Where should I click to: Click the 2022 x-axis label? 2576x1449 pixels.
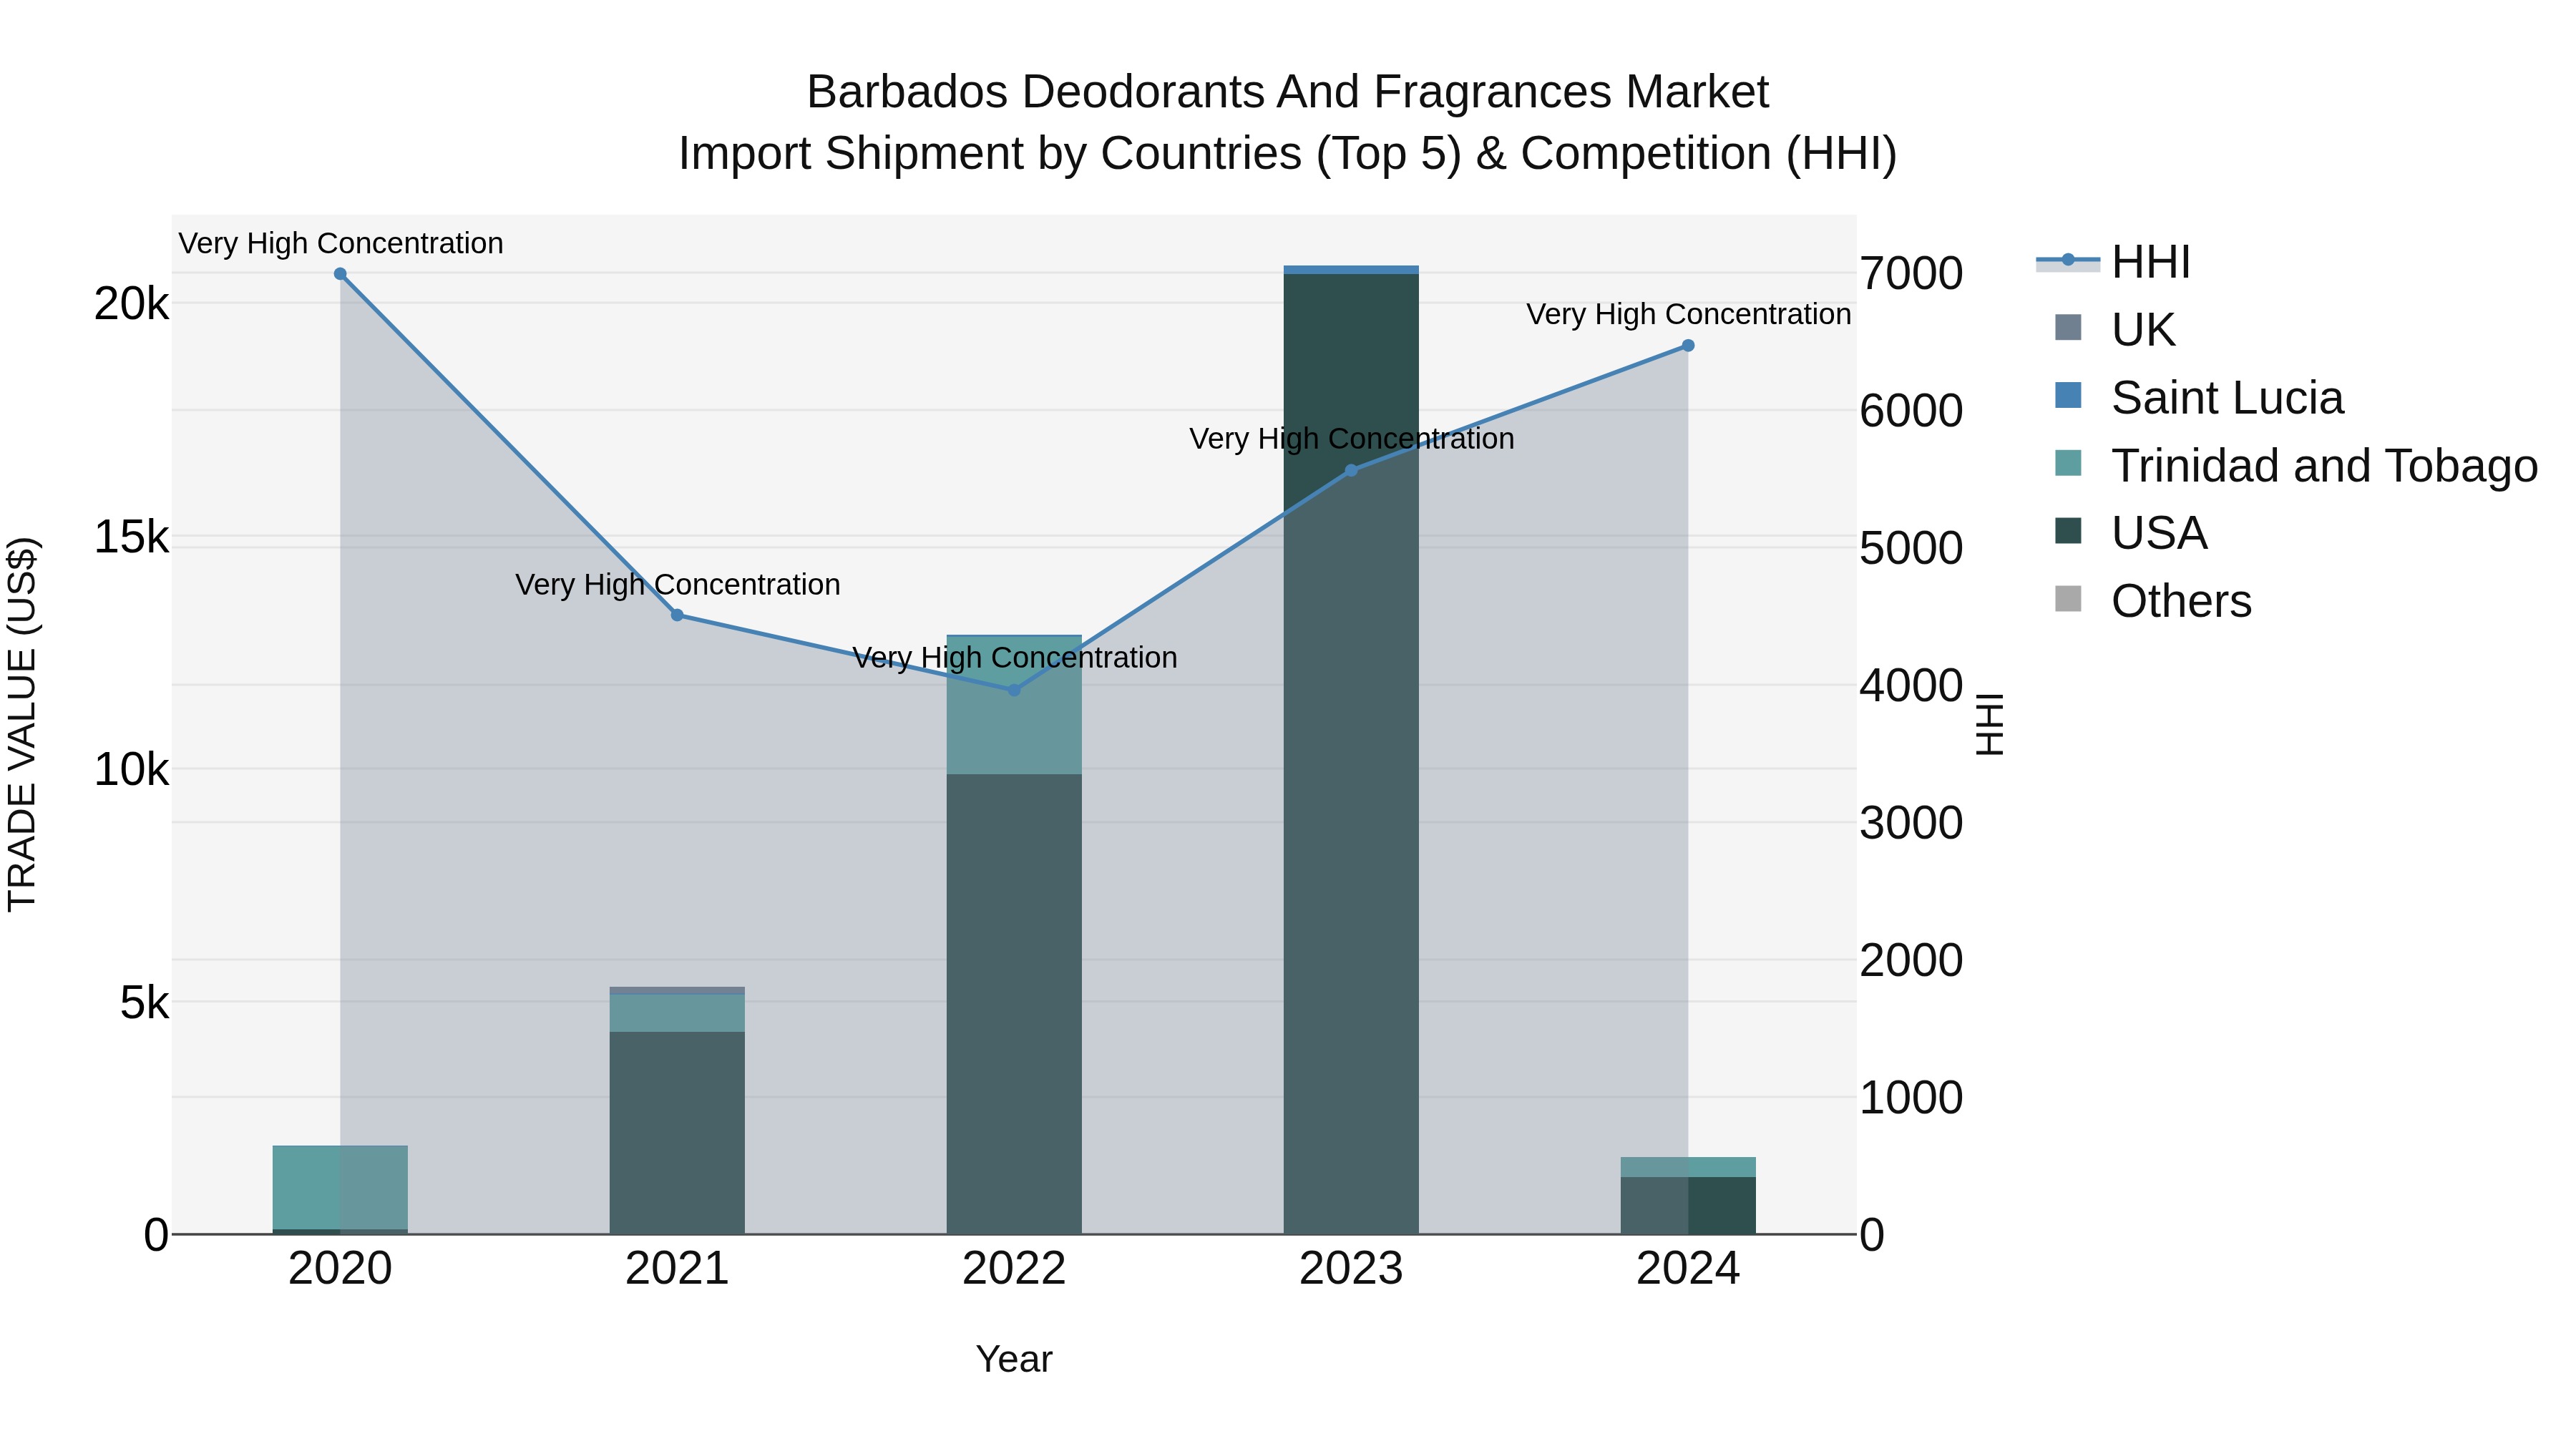(1014, 1269)
